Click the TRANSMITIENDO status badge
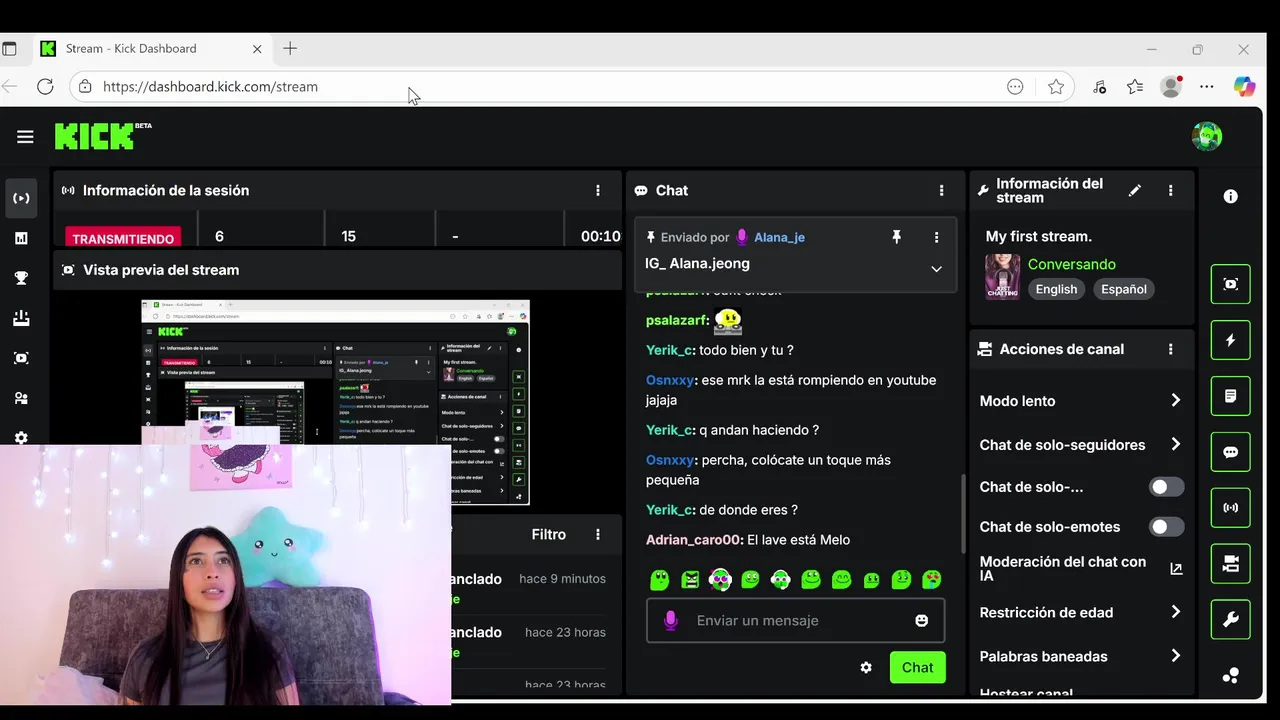The width and height of the screenshot is (1280, 720). pyautogui.click(x=123, y=238)
